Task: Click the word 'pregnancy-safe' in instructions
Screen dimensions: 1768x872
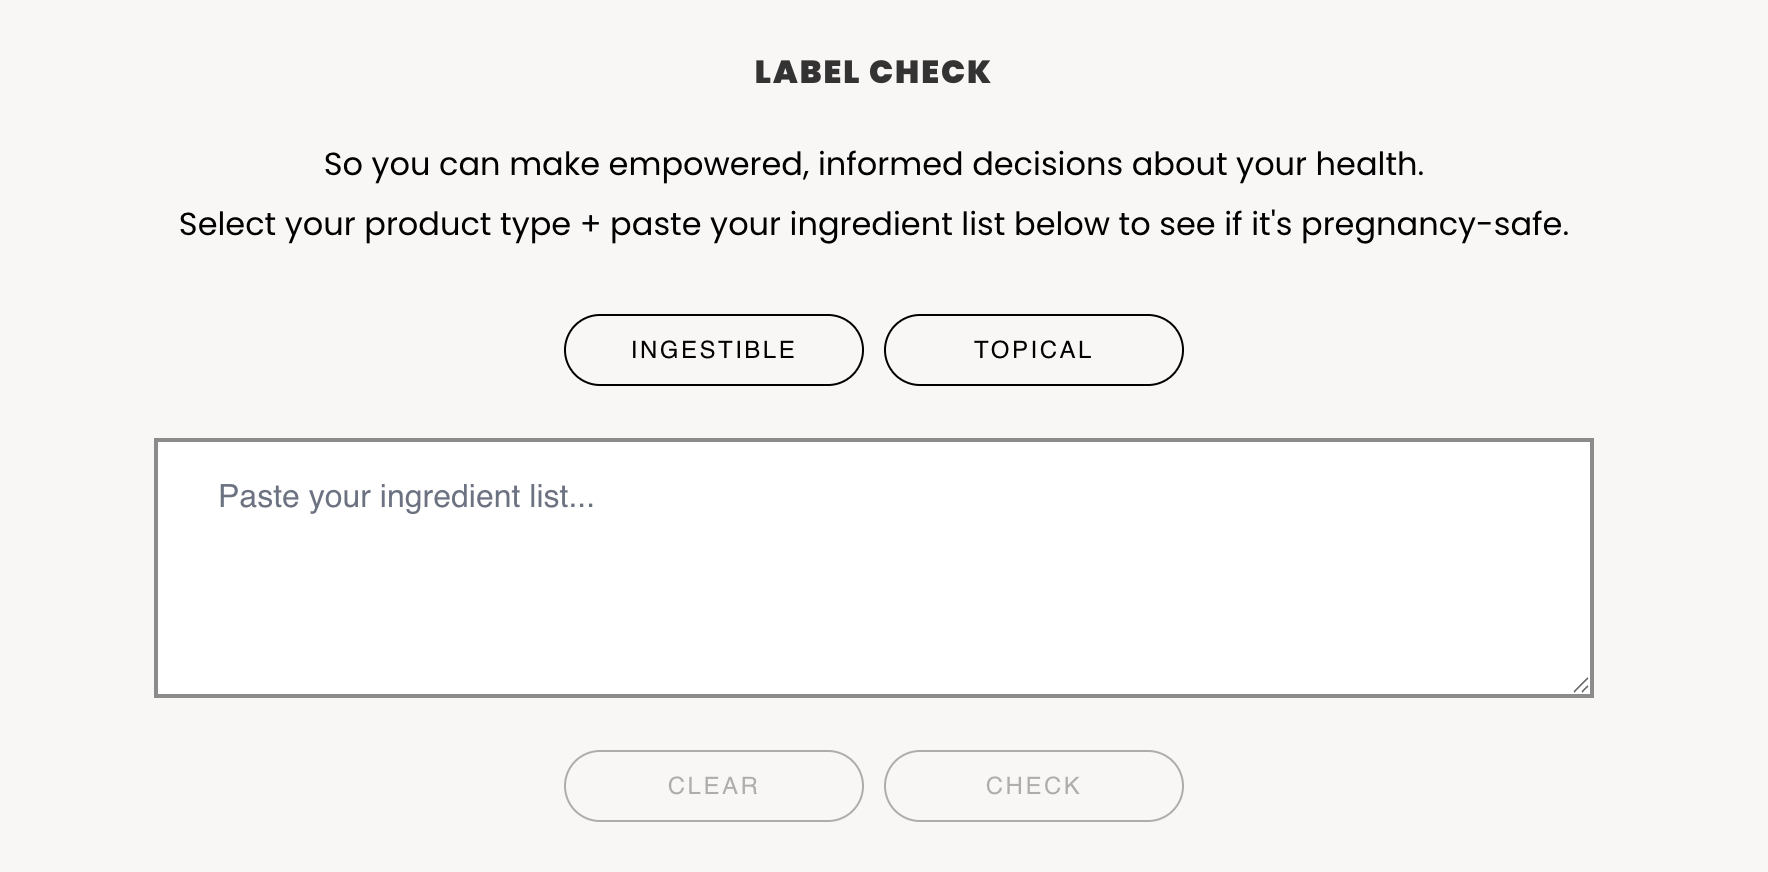Action: pyautogui.click(x=1432, y=224)
